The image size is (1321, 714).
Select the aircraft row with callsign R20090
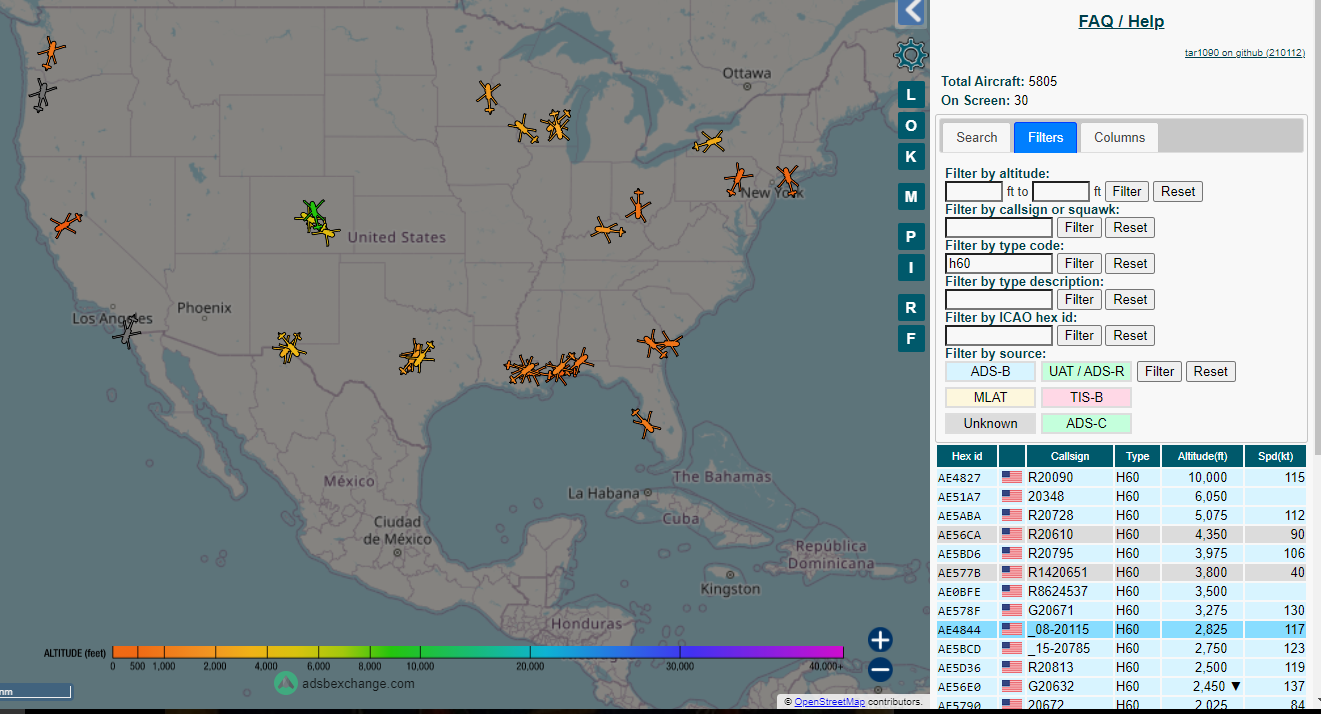(1121, 478)
